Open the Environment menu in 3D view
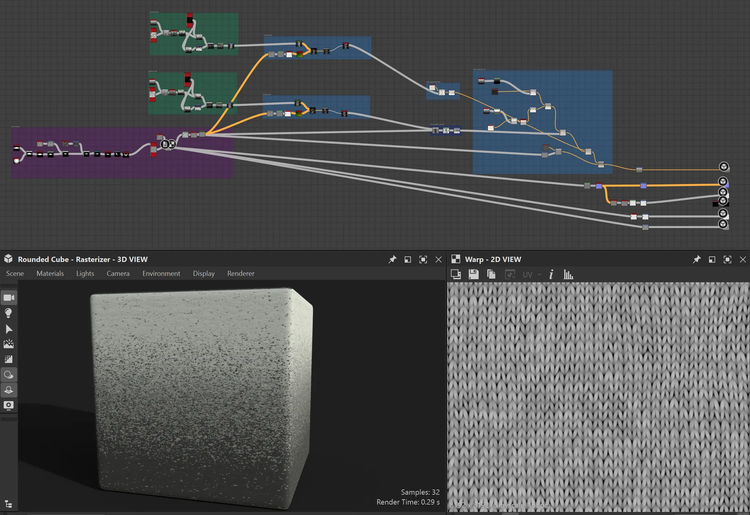The height and width of the screenshot is (515, 750). [x=161, y=274]
